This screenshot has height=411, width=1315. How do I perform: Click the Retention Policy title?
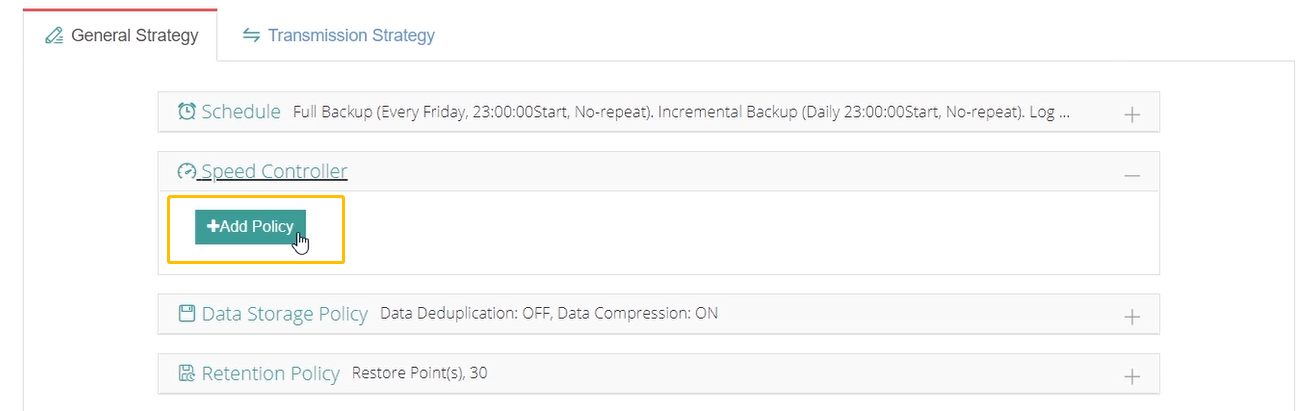(x=271, y=373)
